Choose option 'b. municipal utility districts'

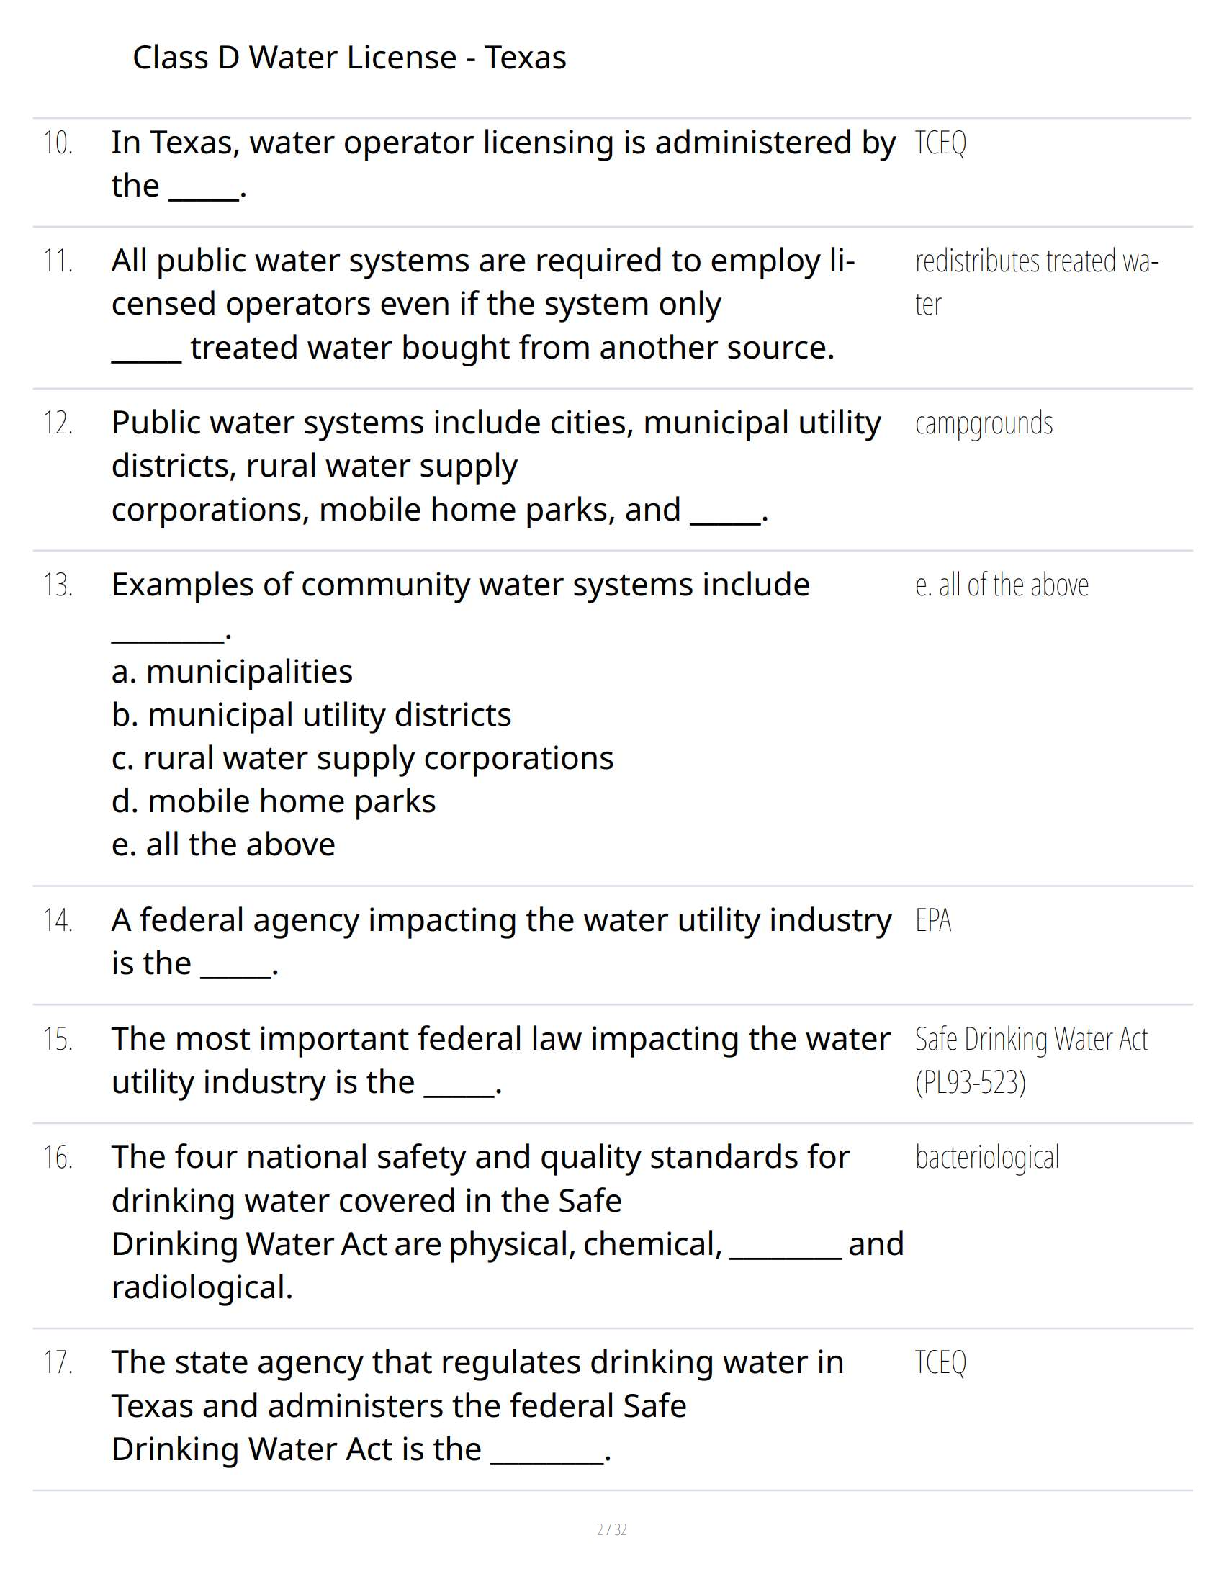pyautogui.click(x=311, y=715)
